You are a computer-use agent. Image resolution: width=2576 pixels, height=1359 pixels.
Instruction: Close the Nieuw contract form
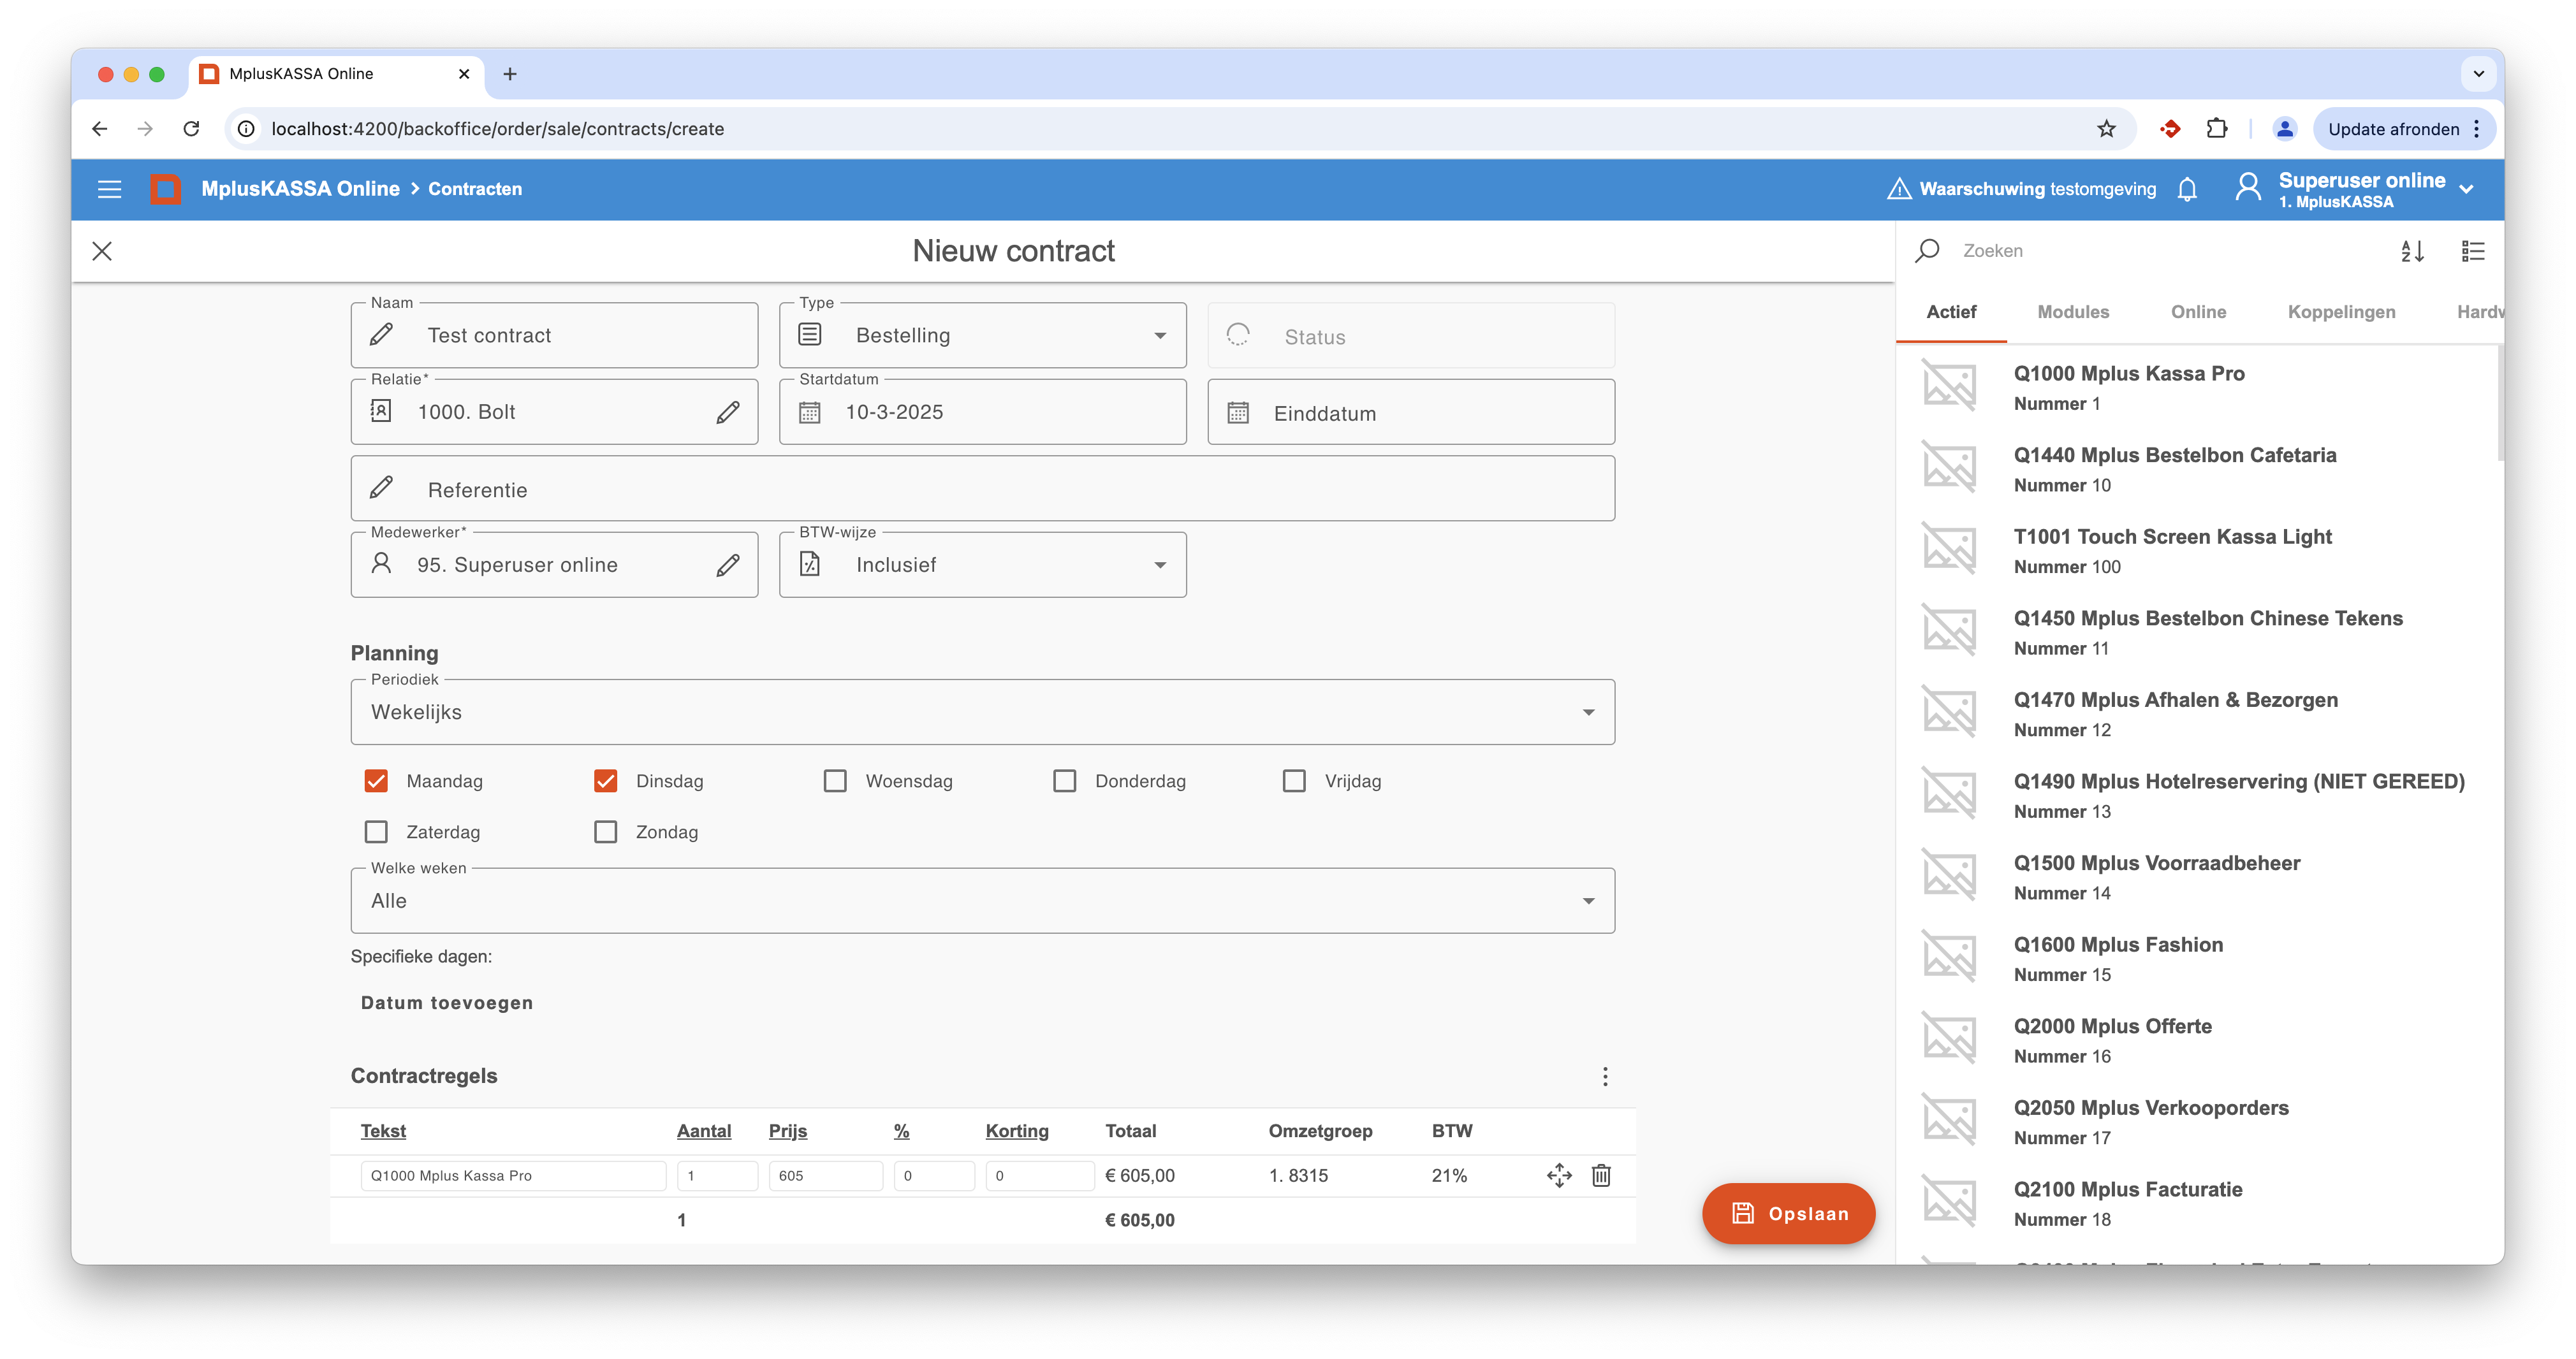102,251
